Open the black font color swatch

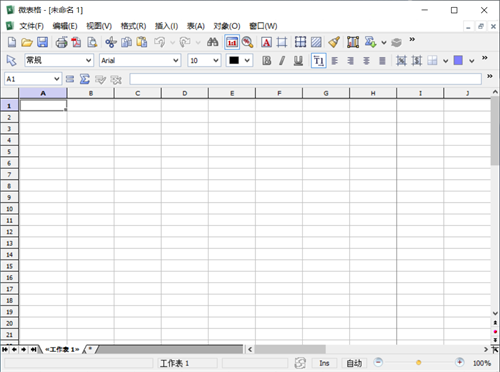239,60
